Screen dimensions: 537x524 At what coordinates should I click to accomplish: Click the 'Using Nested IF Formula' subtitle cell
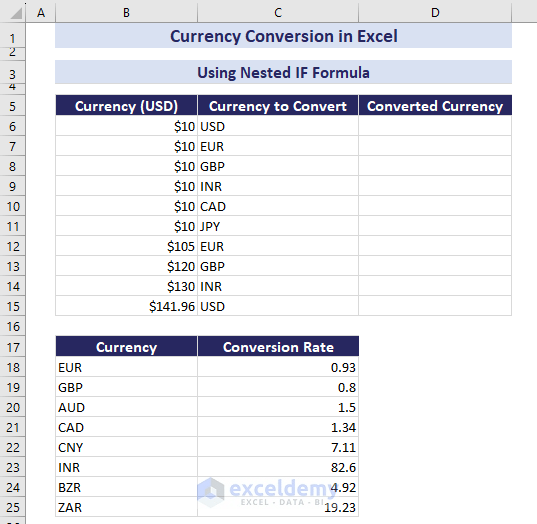pyautogui.click(x=284, y=72)
